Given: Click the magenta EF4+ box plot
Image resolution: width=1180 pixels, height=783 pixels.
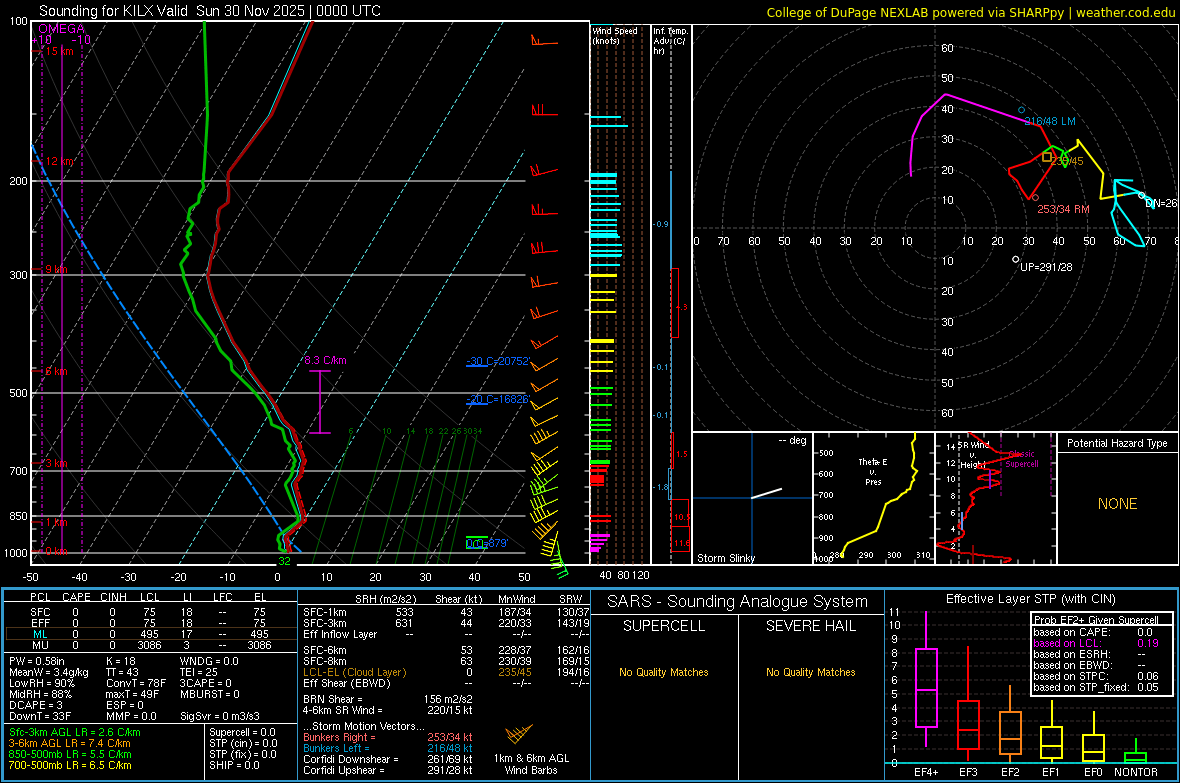Looking at the screenshot, I should 926,687.
